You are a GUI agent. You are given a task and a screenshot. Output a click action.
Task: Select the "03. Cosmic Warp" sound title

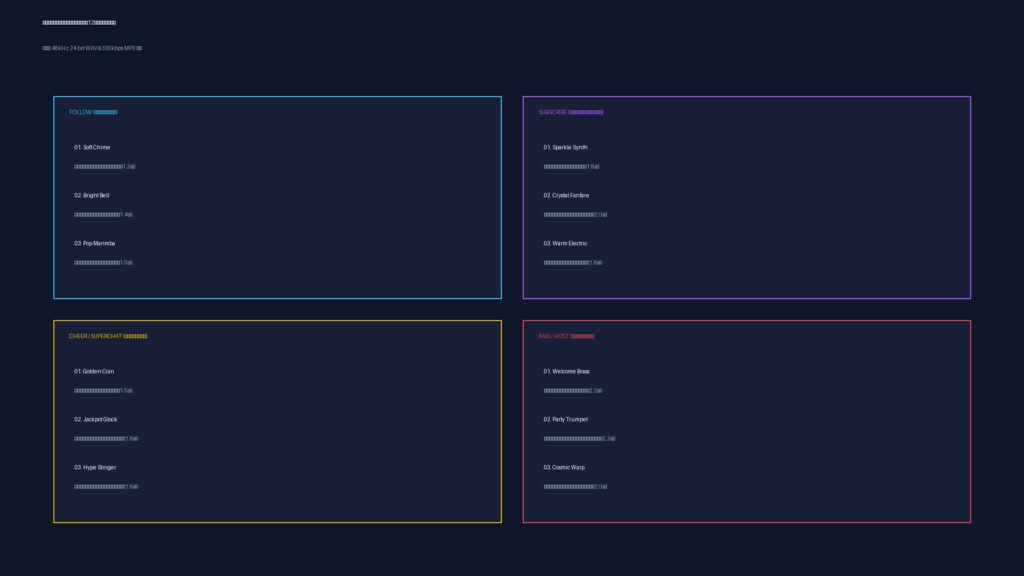564,468
